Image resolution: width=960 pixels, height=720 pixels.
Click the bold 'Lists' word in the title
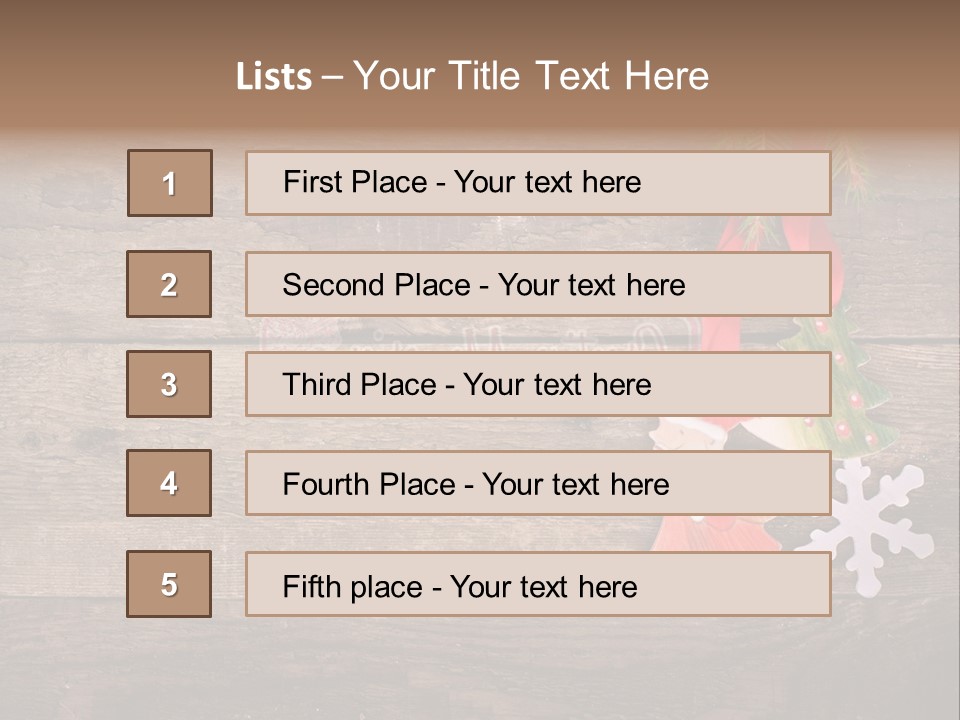[273, 77]
